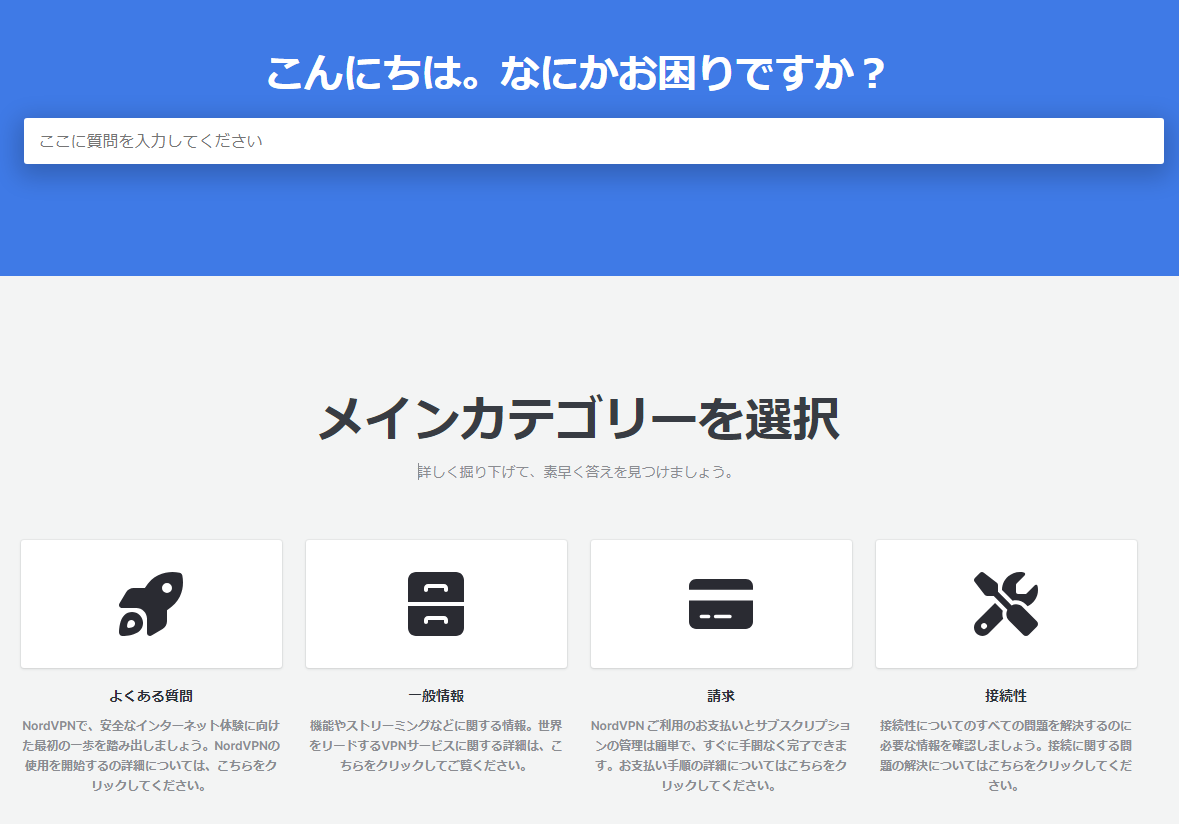The height and width of the screenshot is (824, 1179).
Task: Click the rocket icon for よくある質問
Action: point(151,604)
